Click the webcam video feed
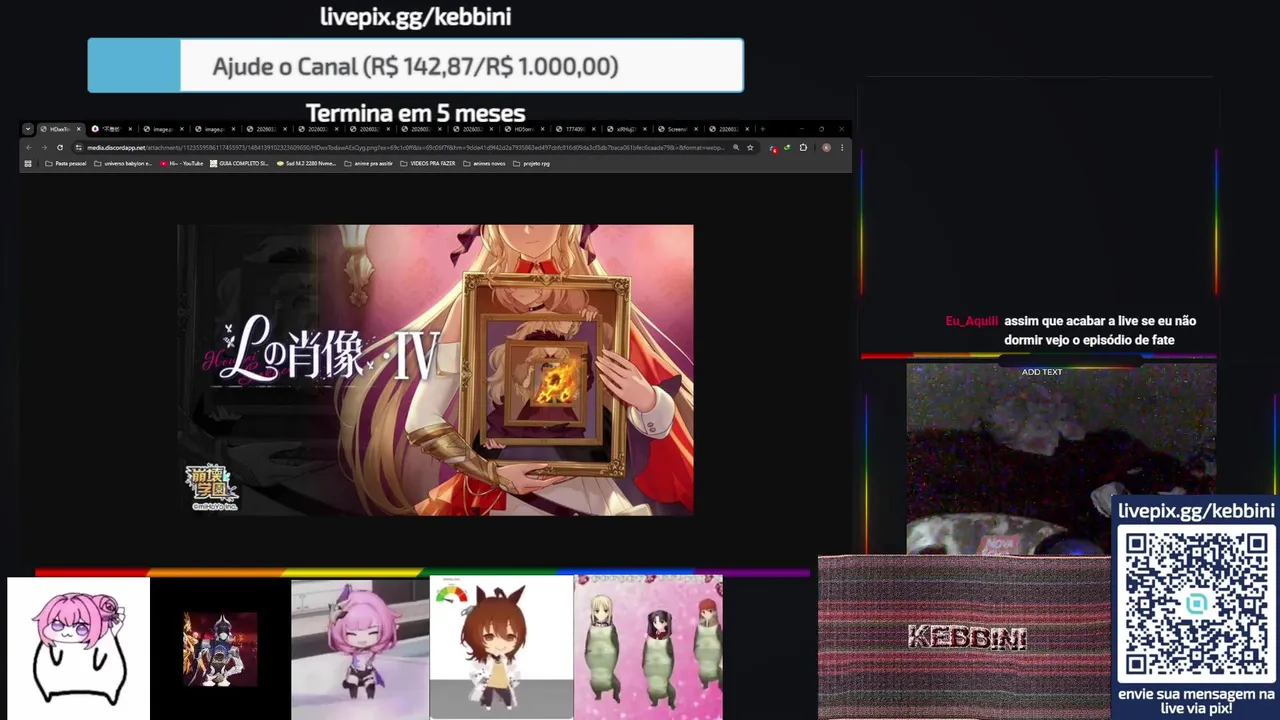This screenshot has height=720, width=1280. click(x=1061, y=459)
